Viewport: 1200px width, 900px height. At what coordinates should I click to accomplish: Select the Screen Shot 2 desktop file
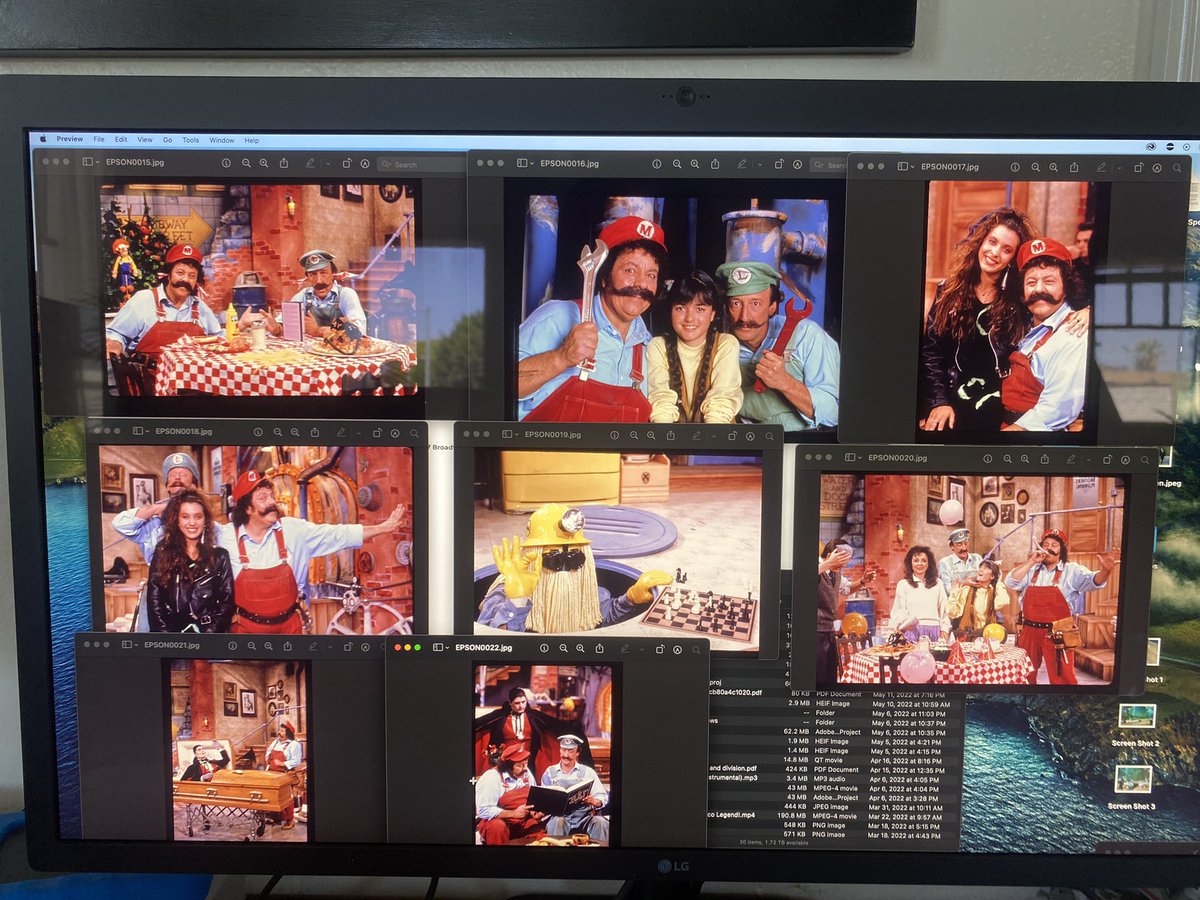coord(1135,724)
